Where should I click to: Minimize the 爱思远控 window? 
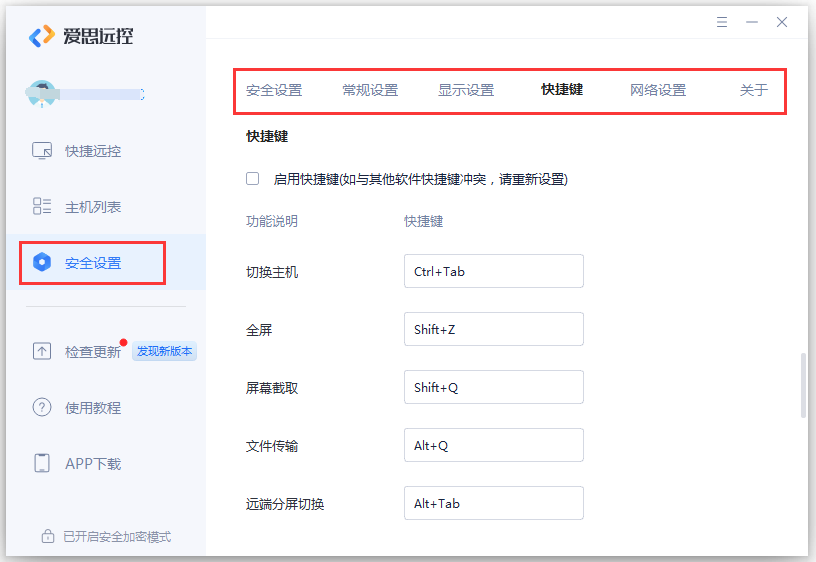click(752, 22)
